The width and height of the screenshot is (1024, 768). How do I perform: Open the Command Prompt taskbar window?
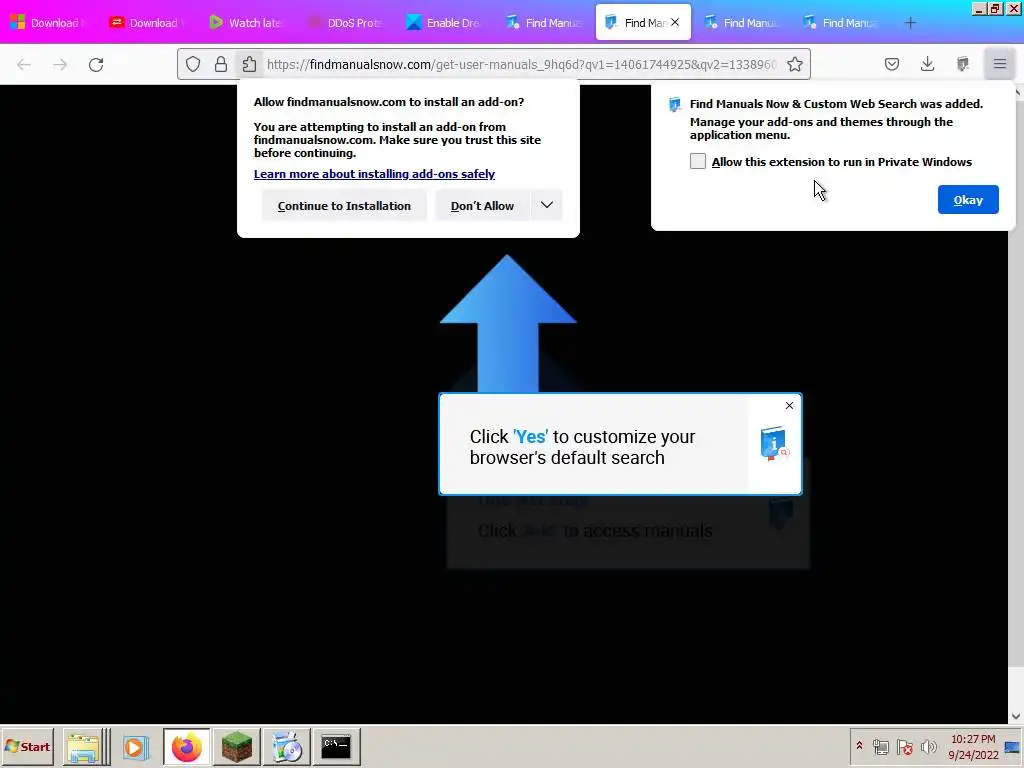336,747
